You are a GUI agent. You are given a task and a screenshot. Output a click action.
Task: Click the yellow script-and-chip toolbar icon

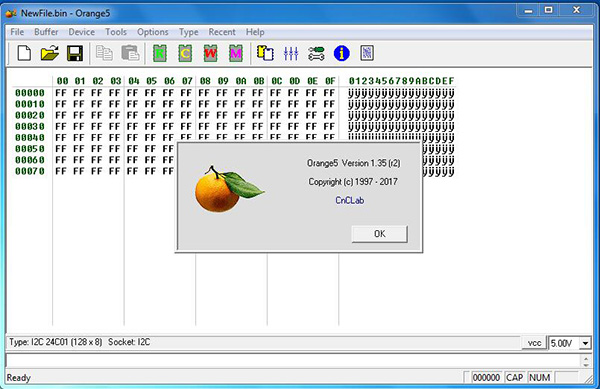click(265, 53)
